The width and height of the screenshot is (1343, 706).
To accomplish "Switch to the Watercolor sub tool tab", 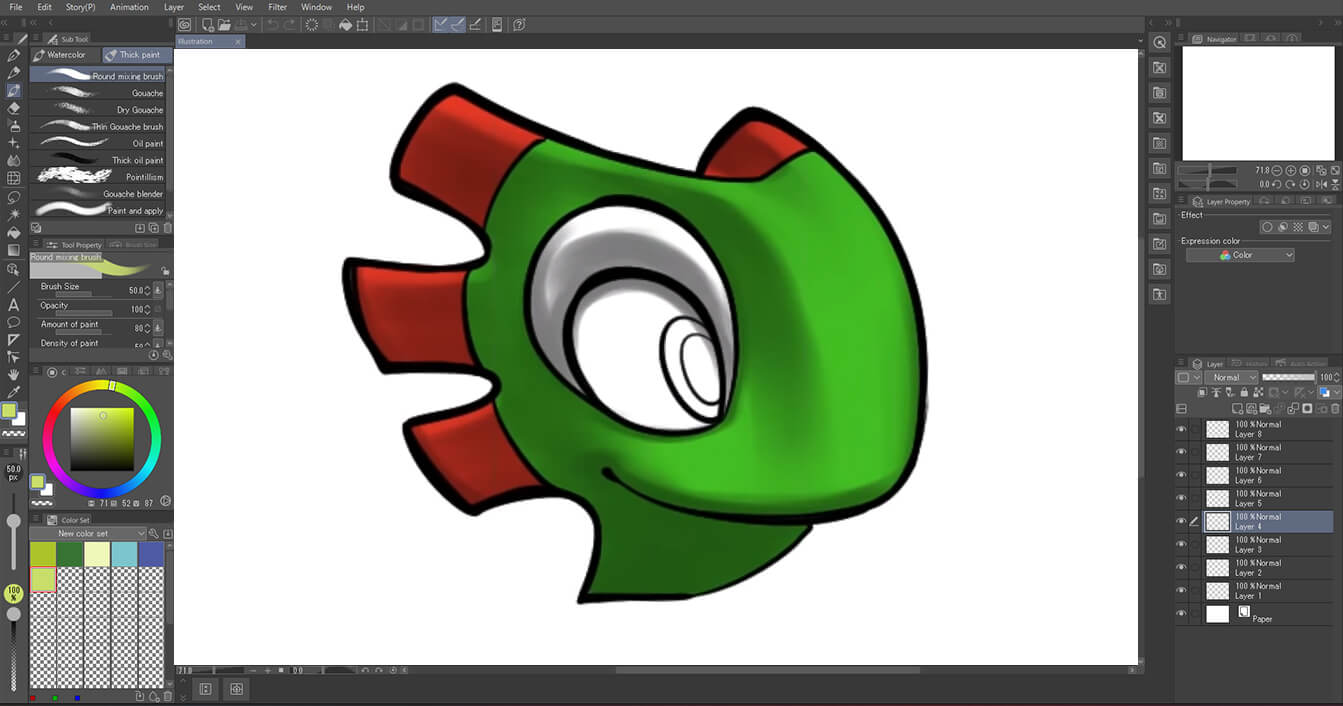I will tap(65, 55).
